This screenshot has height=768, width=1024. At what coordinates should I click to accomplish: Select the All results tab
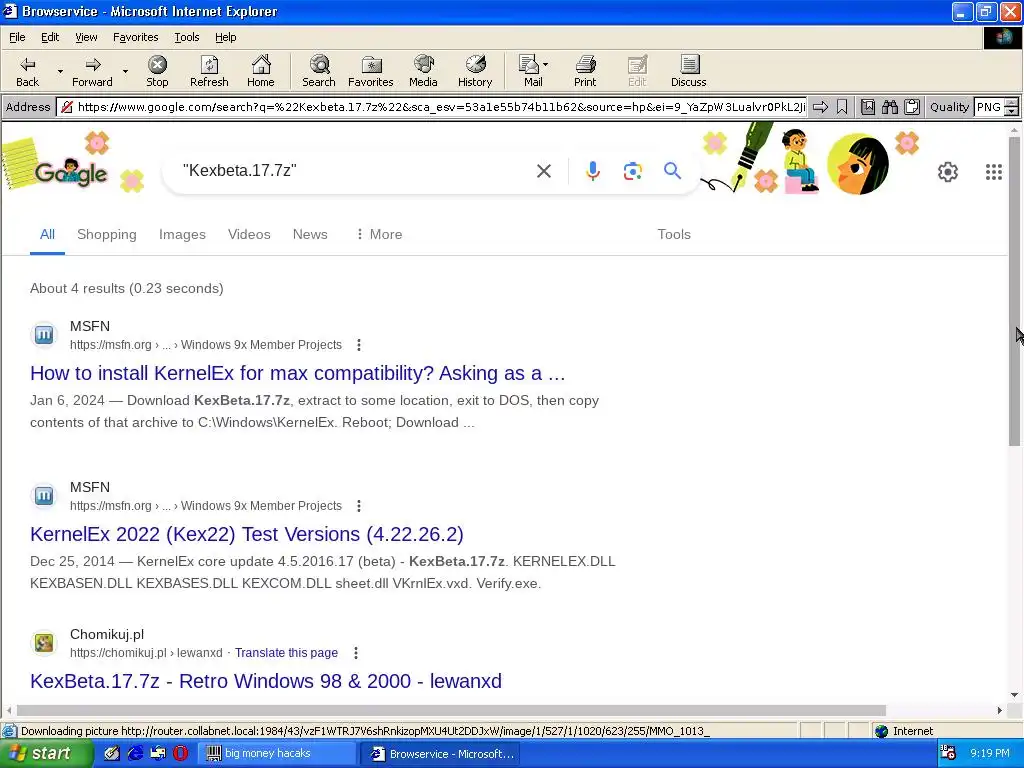pyautogui.click(x=47, y=234)
